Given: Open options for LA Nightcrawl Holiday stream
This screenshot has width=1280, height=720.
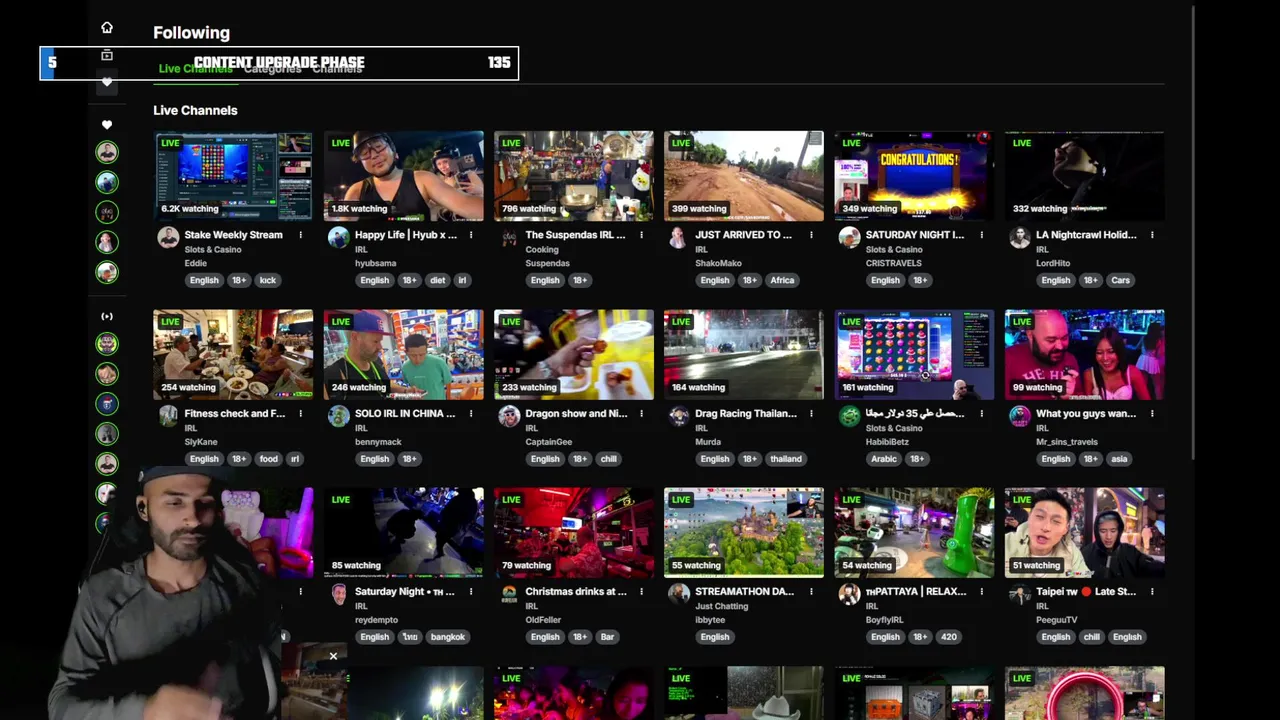Looking at the screenshot, I should (x=1152, y=235).
